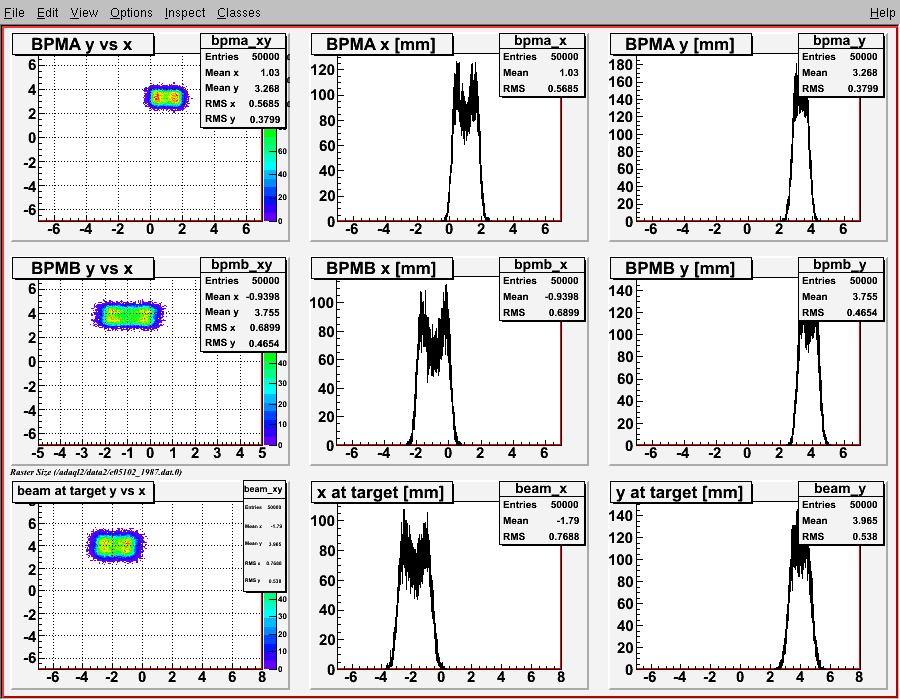Select the 'BPMA y [mm]' title box
Image resolution: width=900 pixels, height=700 pixels.
[x=681, y=44]
